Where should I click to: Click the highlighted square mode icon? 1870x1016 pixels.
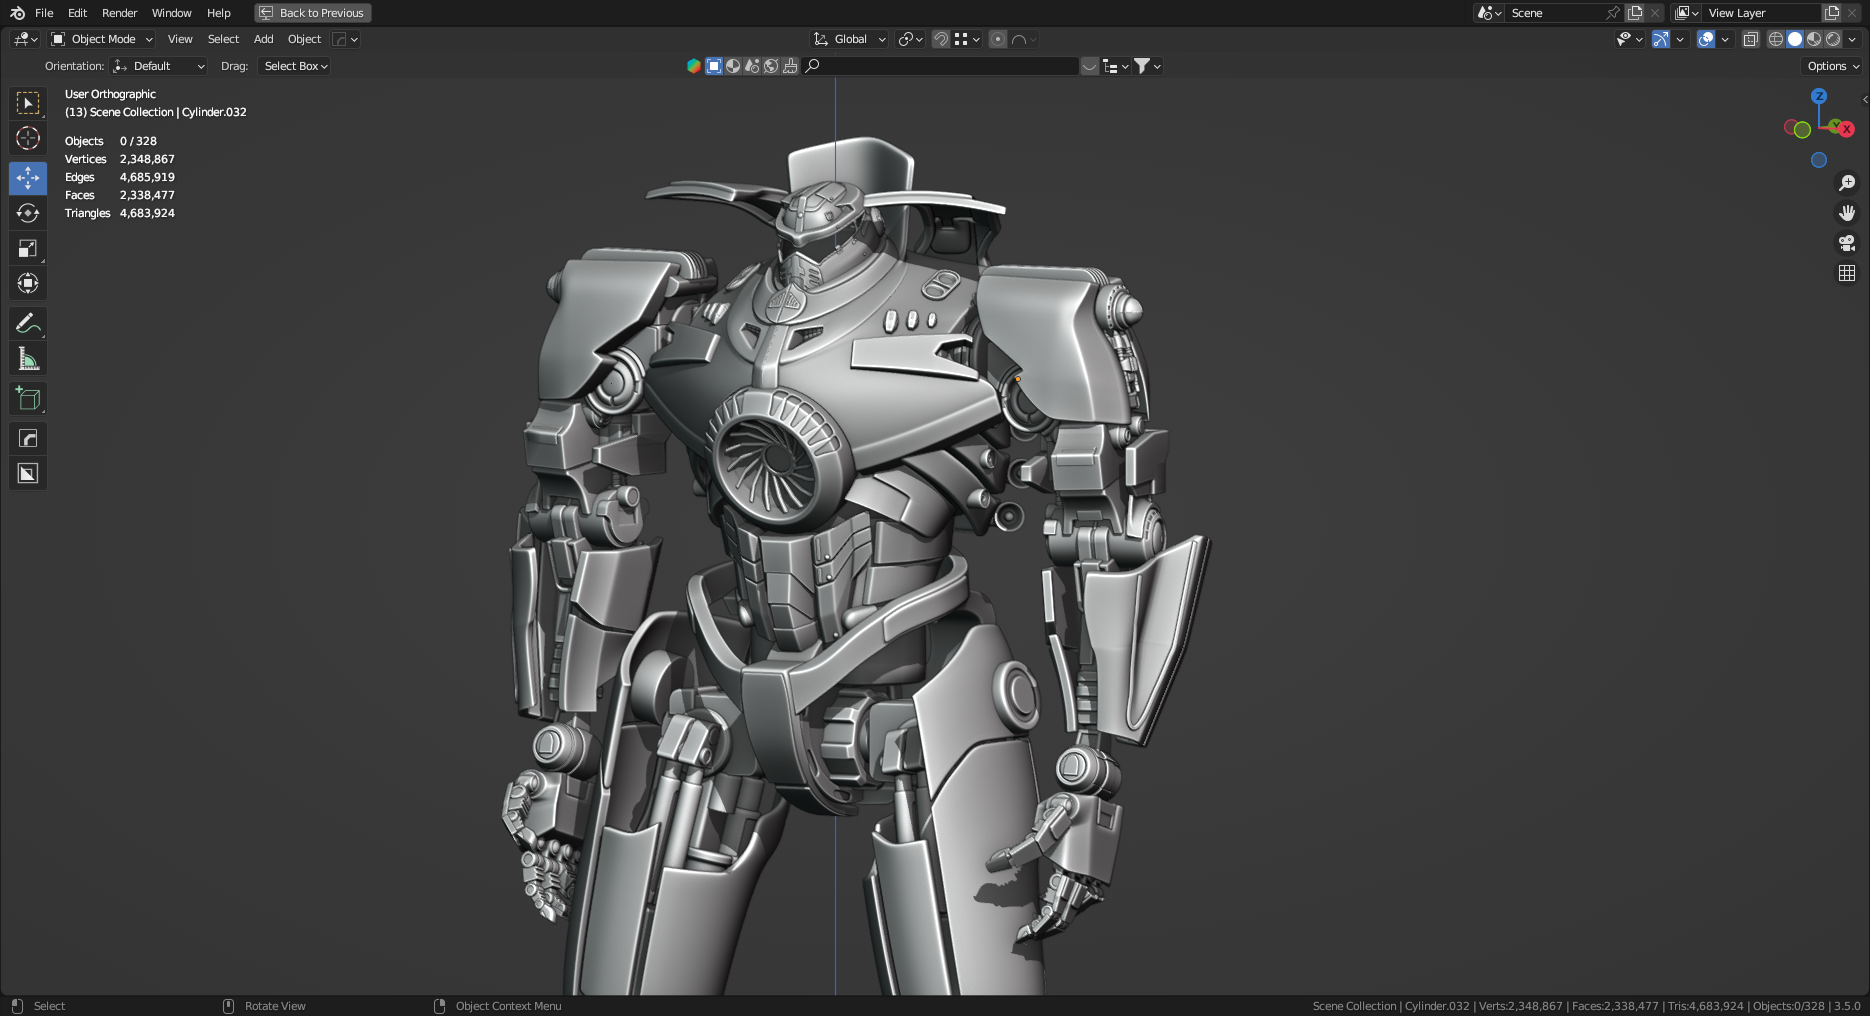pyautogui.click(x=714, y=66)
